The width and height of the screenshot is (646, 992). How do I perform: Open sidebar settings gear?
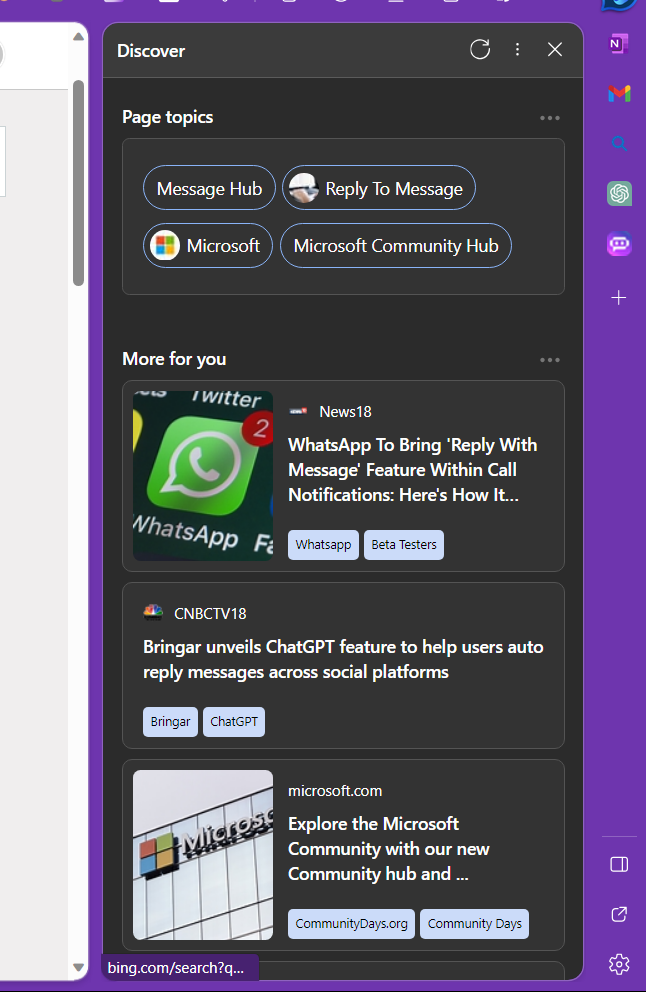pos(619,964)
